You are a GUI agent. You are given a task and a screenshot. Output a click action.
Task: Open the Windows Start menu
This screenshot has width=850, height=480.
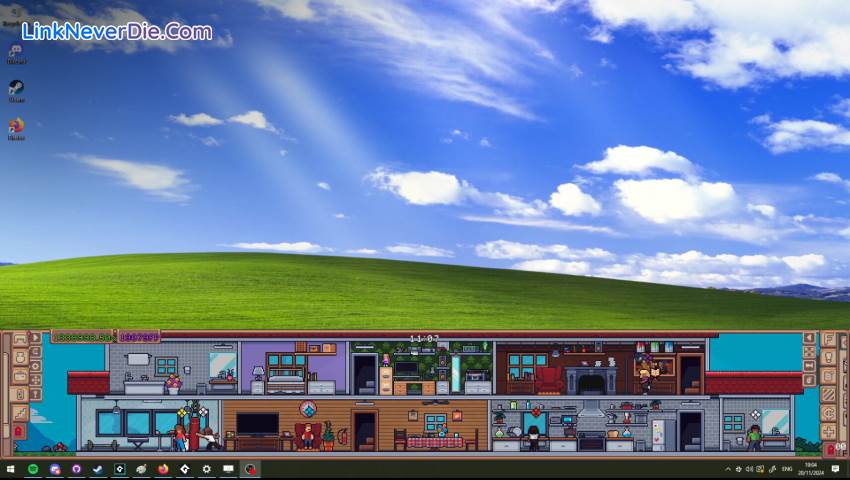click(10, 469)
